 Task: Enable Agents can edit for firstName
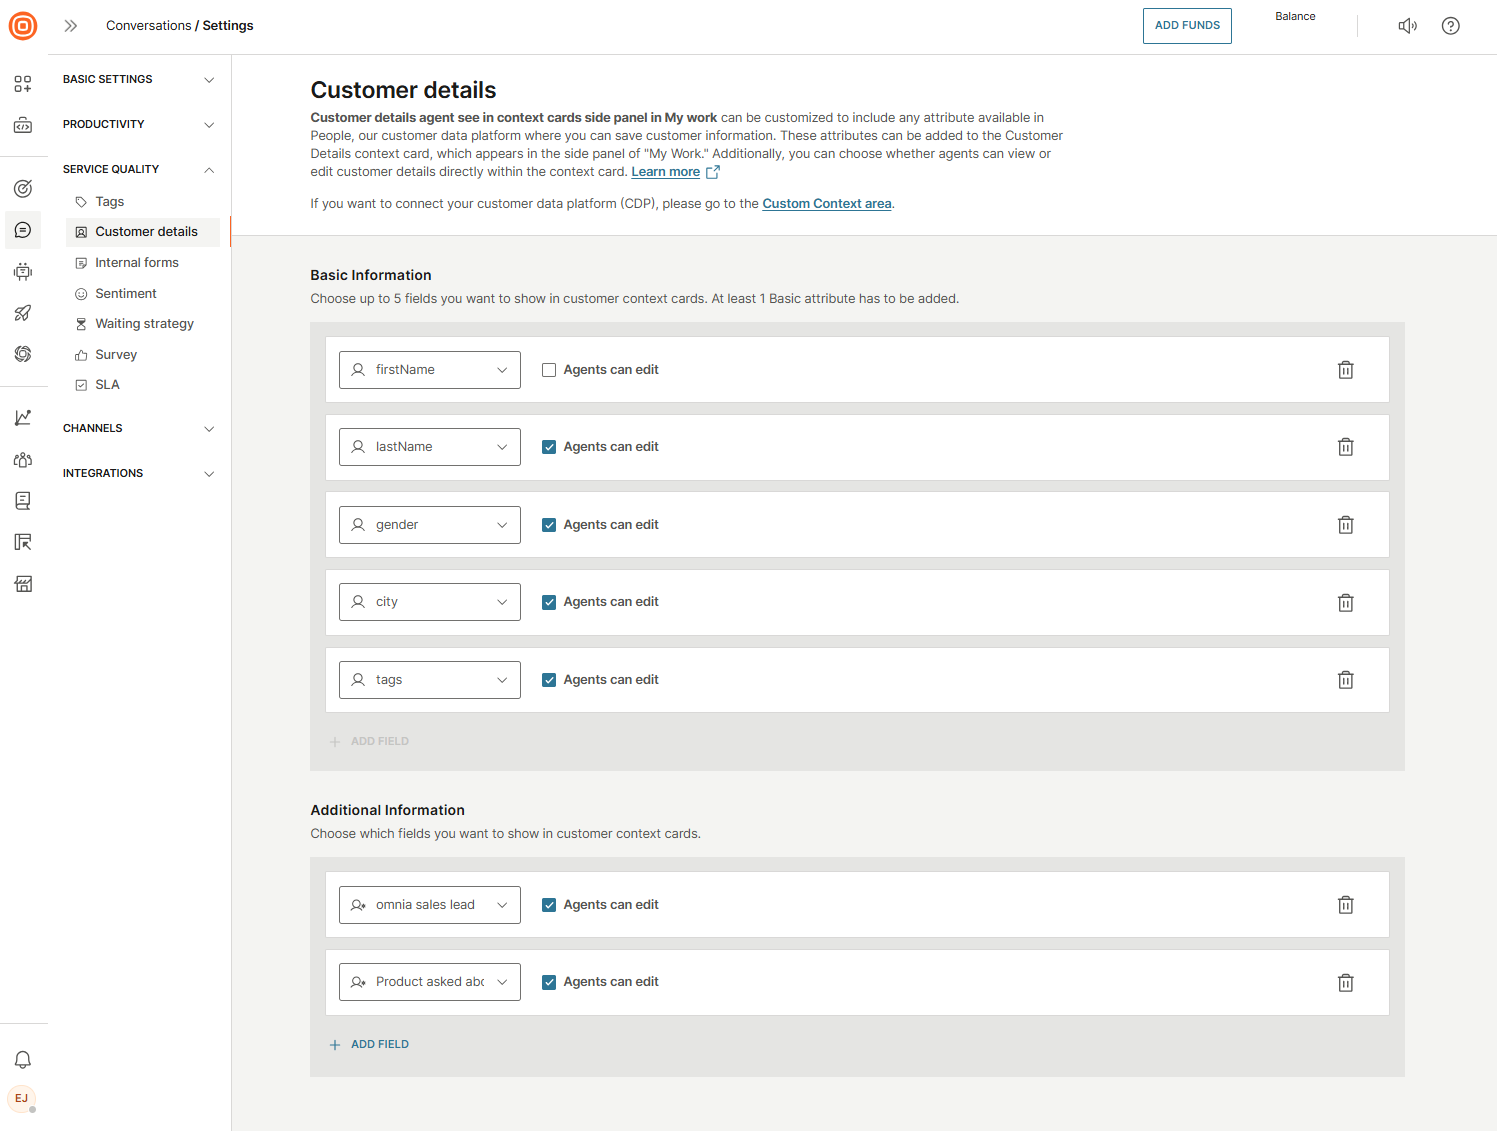[549, 370]
